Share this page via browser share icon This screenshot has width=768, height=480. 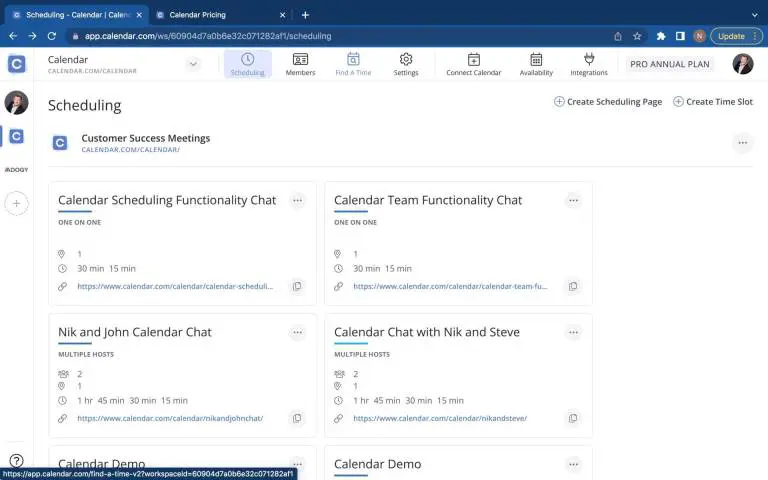(x=618, y=36)
